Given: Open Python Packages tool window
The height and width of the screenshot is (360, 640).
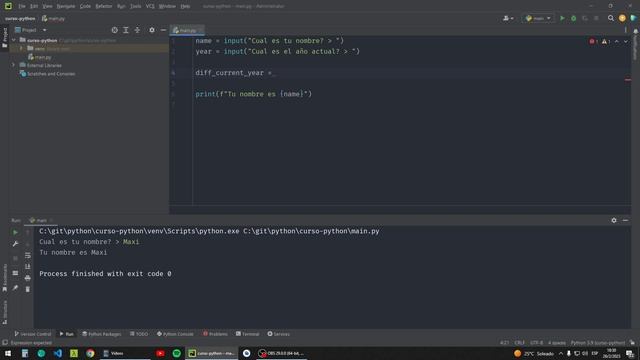Looking at the screenshot, I should pos(102,334).
